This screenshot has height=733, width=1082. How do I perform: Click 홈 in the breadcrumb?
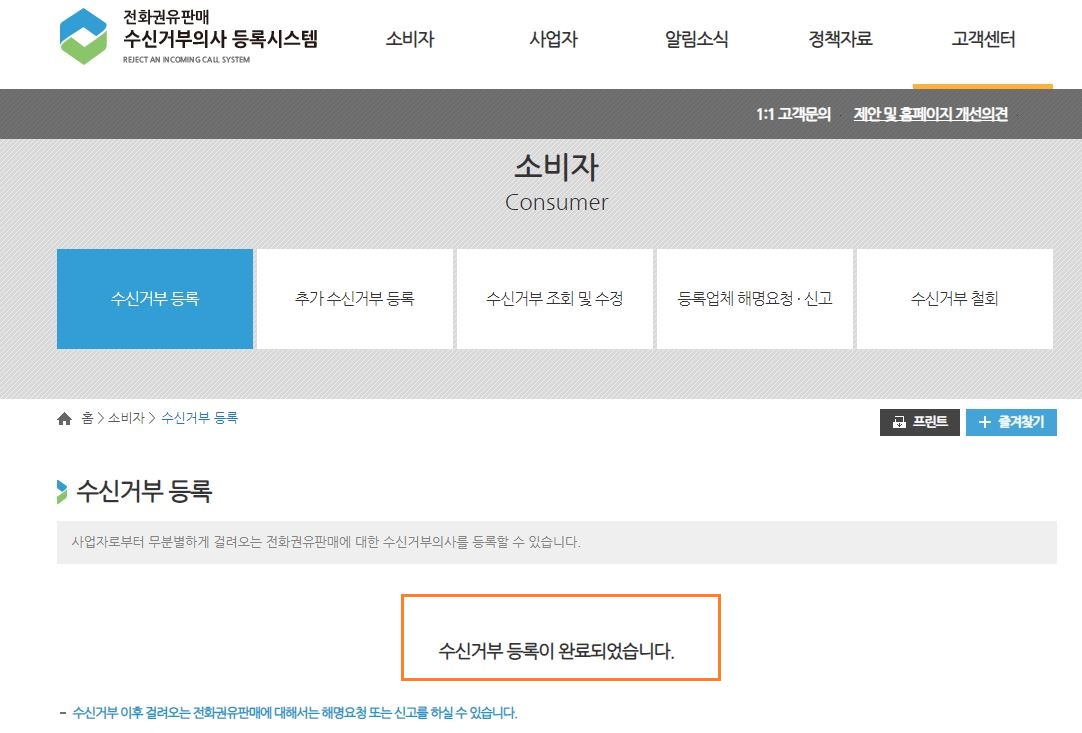pos(88,418)
